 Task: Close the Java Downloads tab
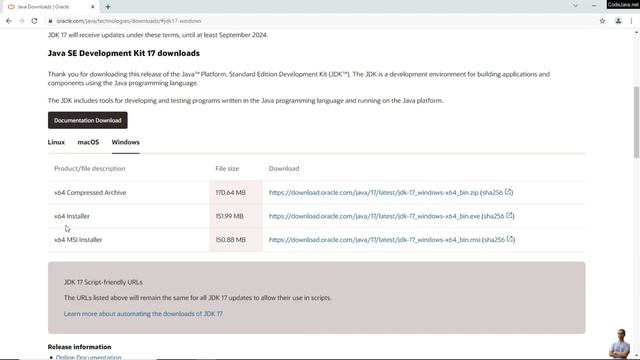point(93,7)
